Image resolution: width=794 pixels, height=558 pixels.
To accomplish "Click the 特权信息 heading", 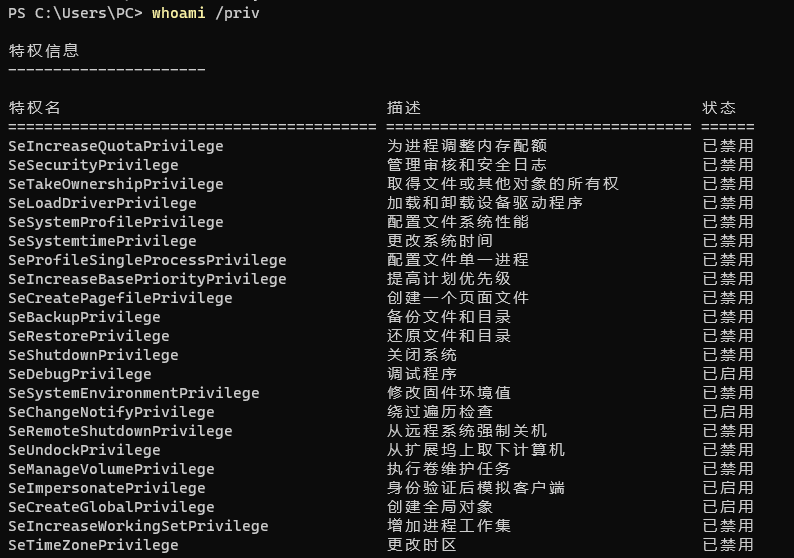I will pos(44,51).
